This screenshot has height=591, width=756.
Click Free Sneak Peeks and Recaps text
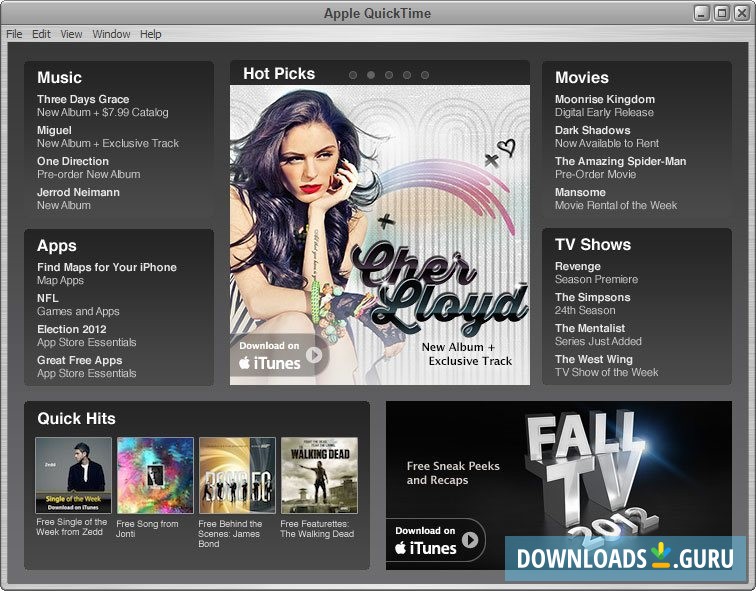(x=453, y=473)
